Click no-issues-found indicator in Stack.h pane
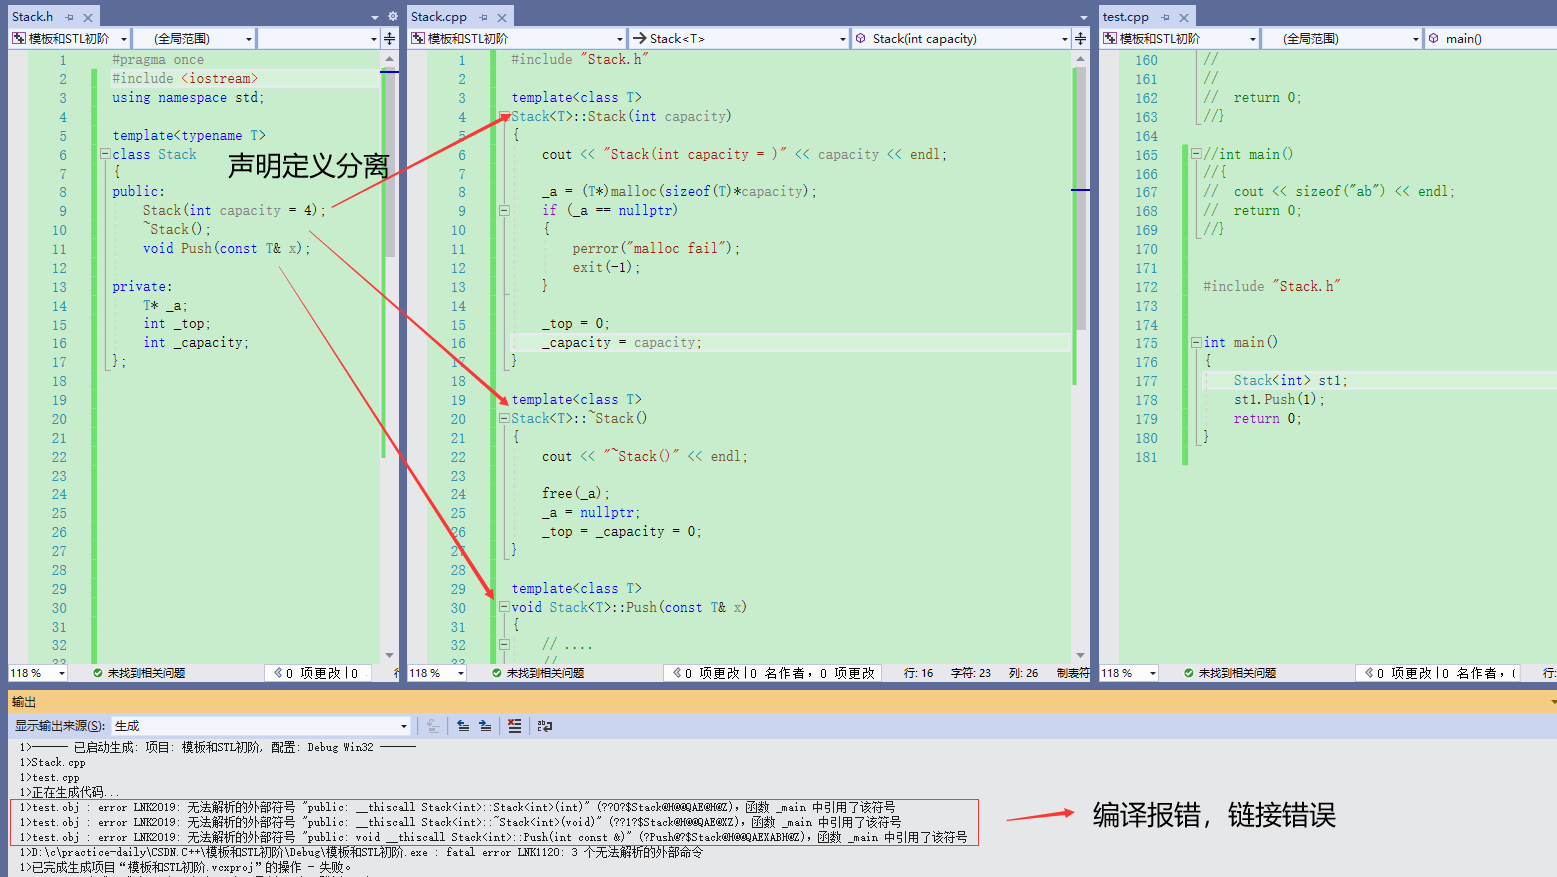This screenshot has width=1557, height=877. click(x=139, y=673)
